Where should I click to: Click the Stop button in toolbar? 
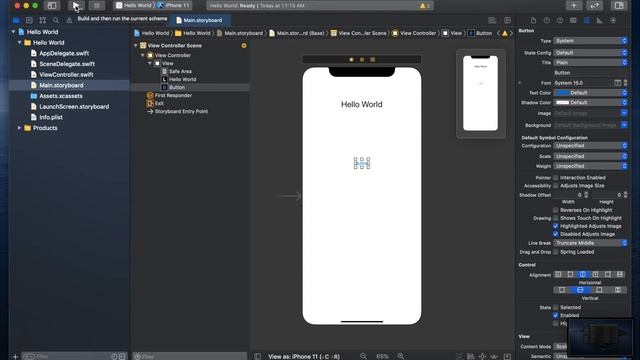97,6
